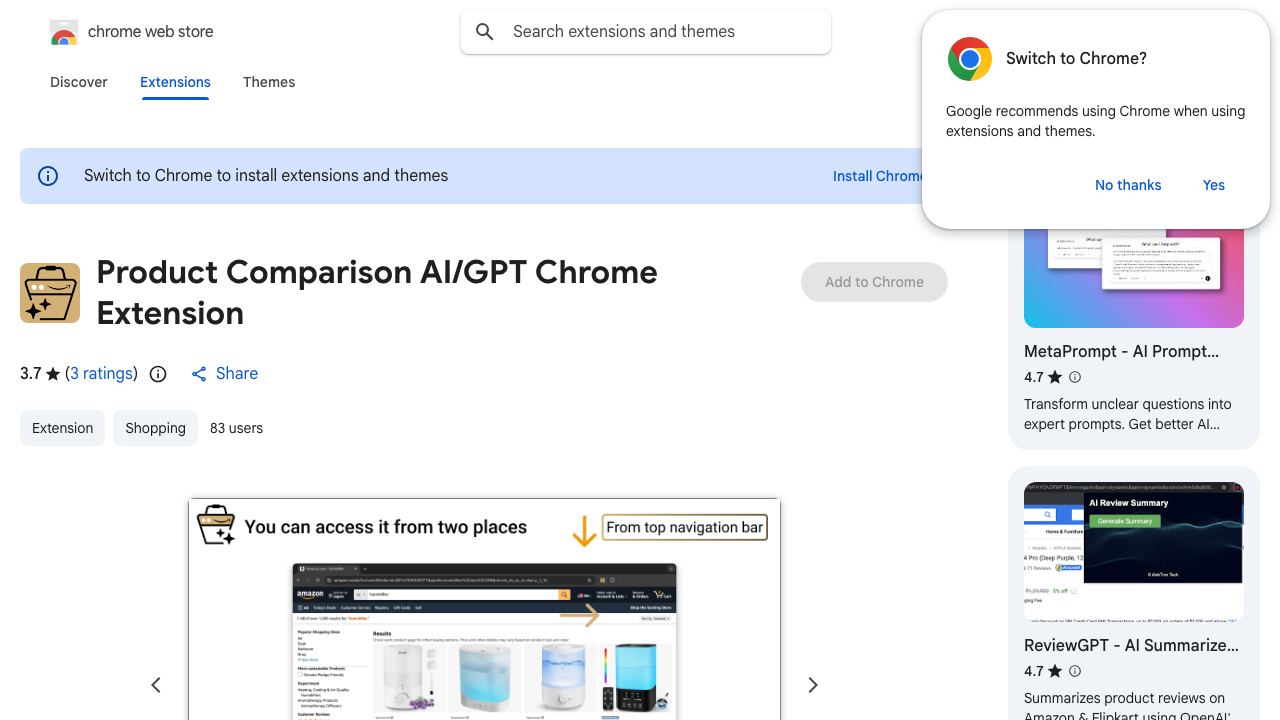
Task: Select the Extension category chip
Action: click(62, 428)
